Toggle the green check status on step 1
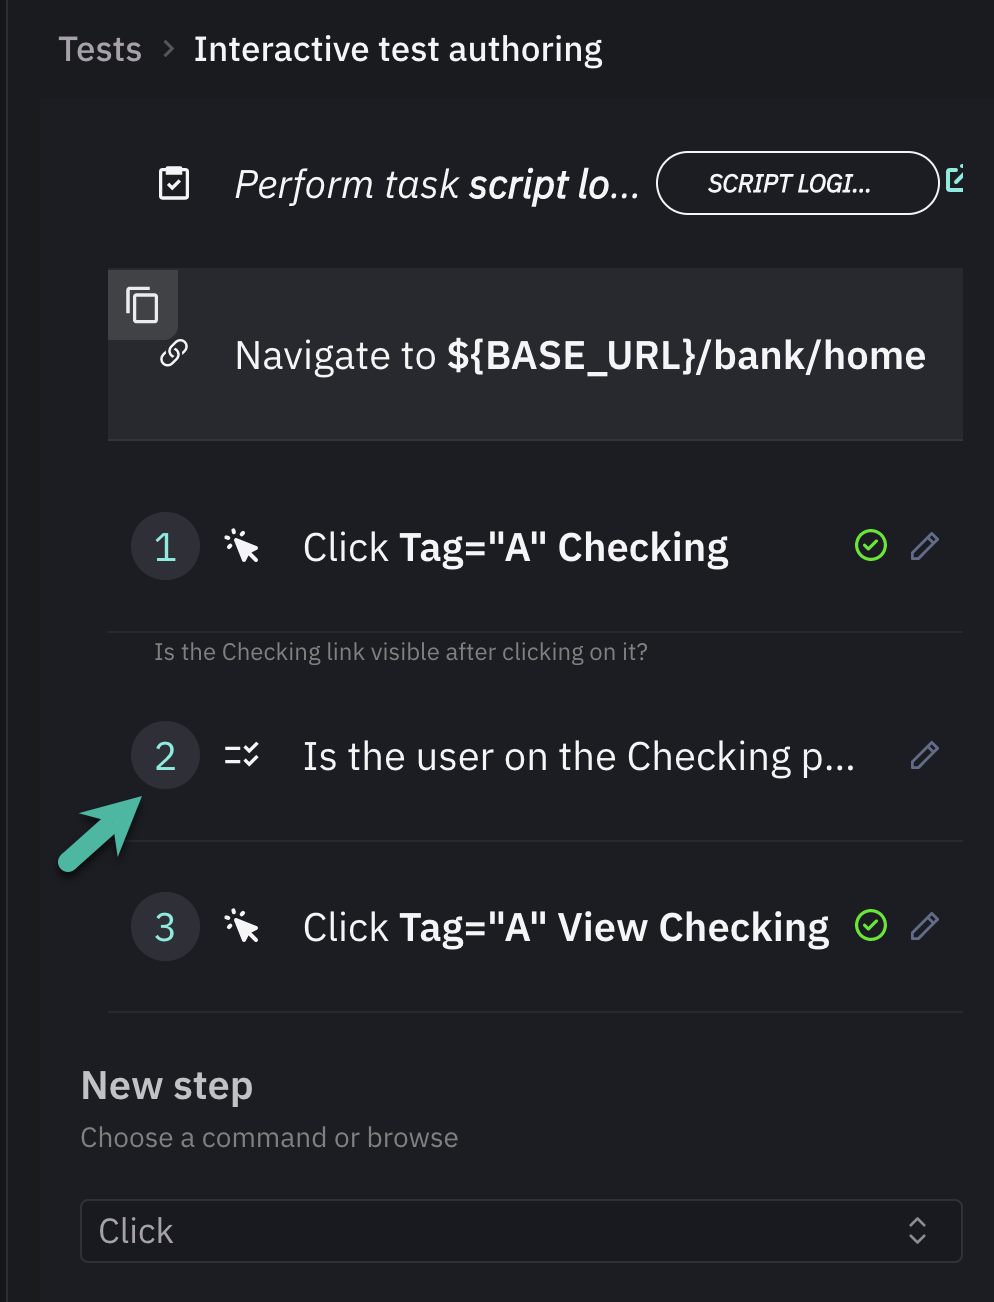 pos(870,546)
